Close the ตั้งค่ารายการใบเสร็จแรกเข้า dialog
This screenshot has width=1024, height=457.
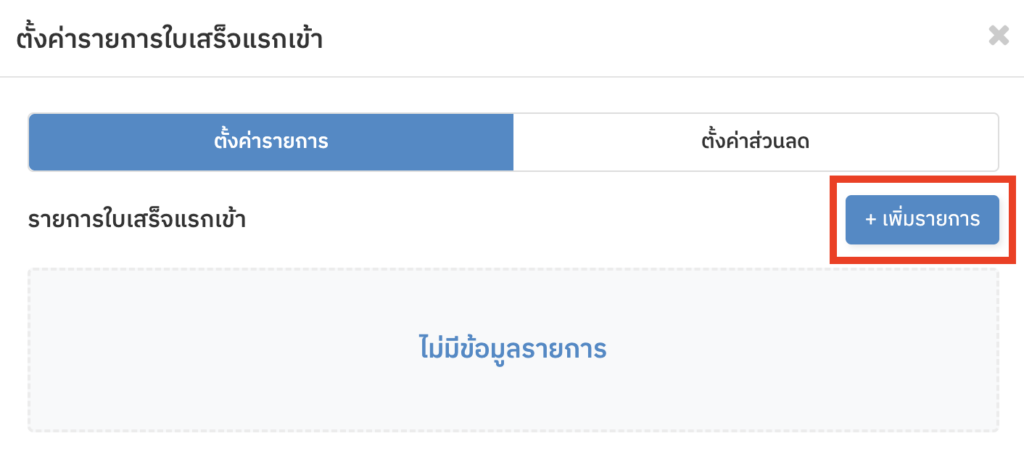(x=998, y=37)
